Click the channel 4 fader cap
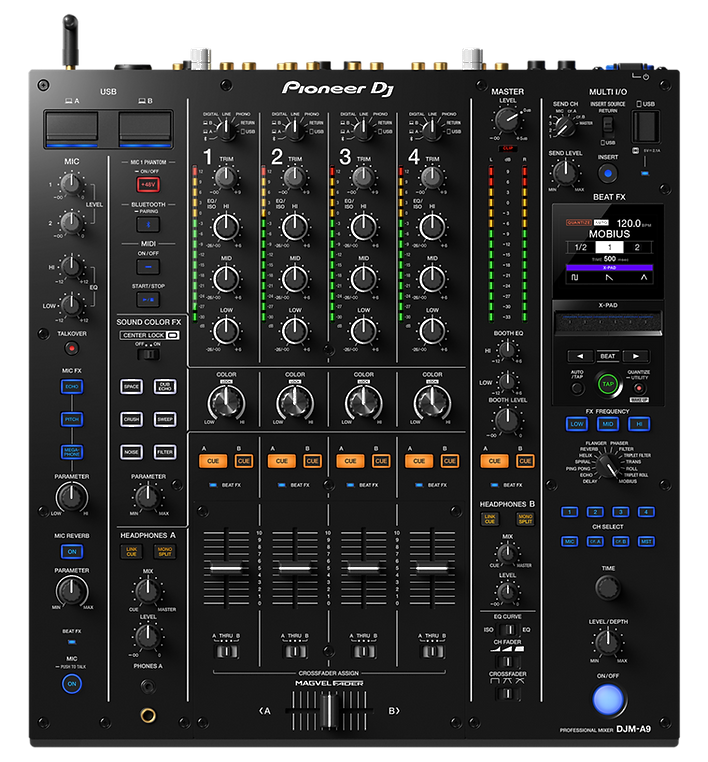Image resolution: width=708 pixels, height=762 pixels. click(x=432, y=568)
